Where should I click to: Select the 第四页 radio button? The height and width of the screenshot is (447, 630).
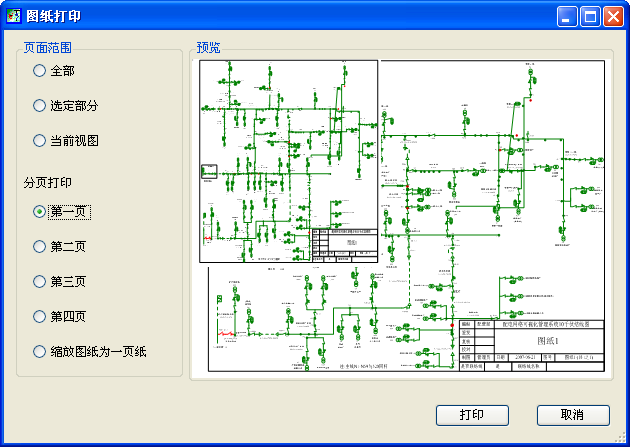(39, 316)
